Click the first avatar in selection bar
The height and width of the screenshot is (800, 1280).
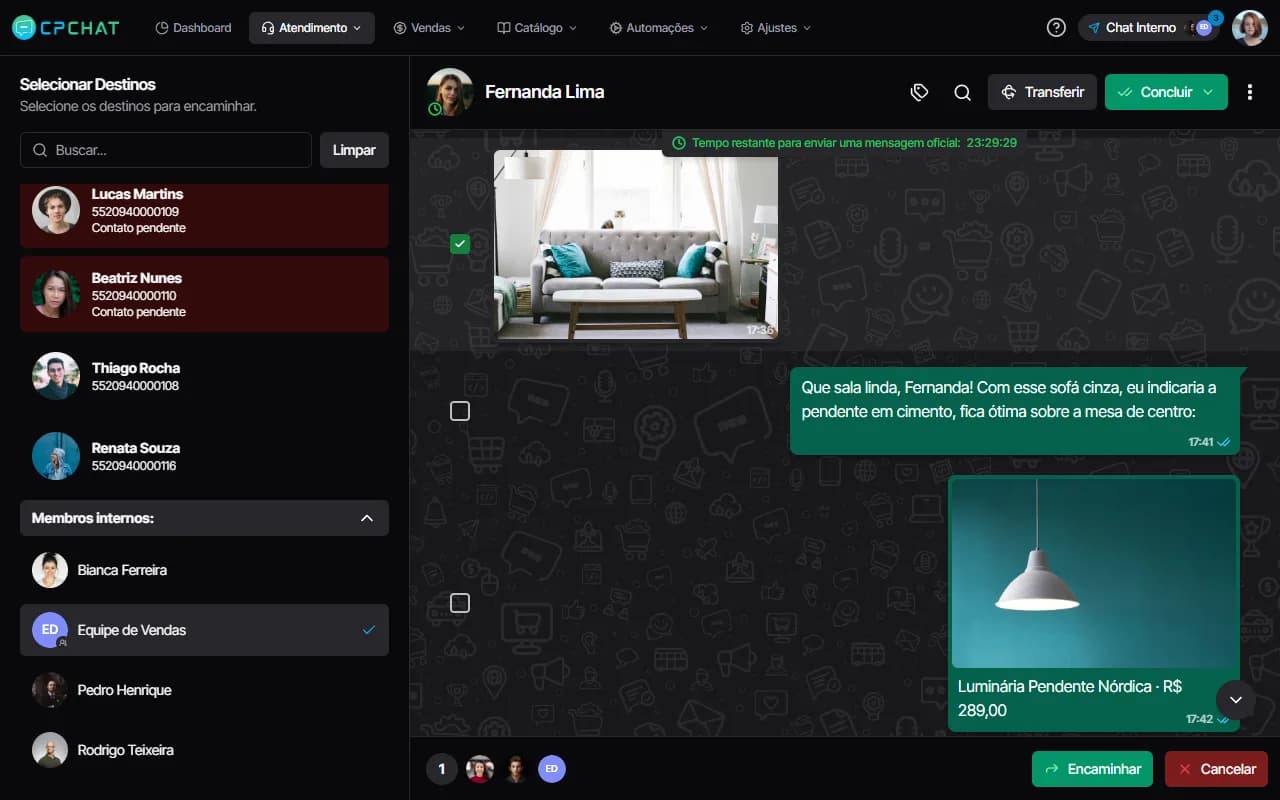480,769
